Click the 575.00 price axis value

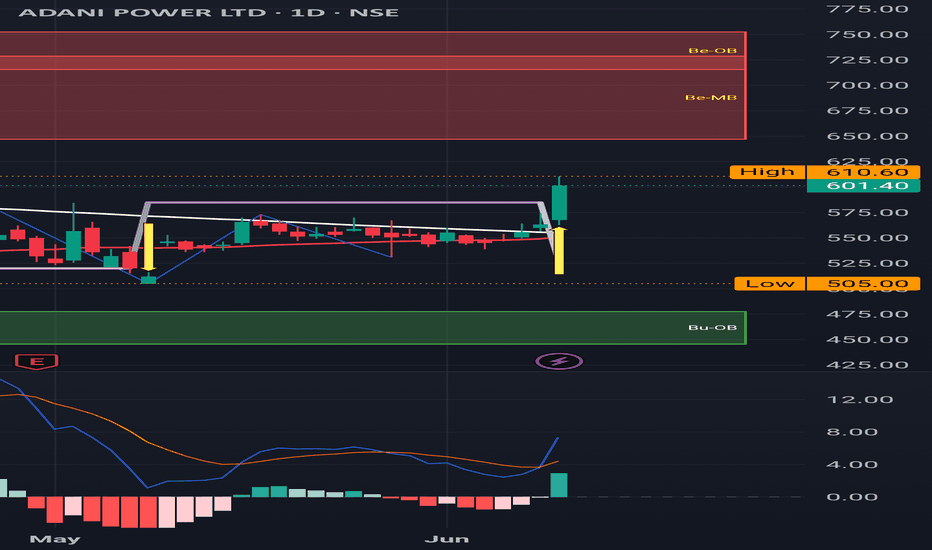(867, 212)
